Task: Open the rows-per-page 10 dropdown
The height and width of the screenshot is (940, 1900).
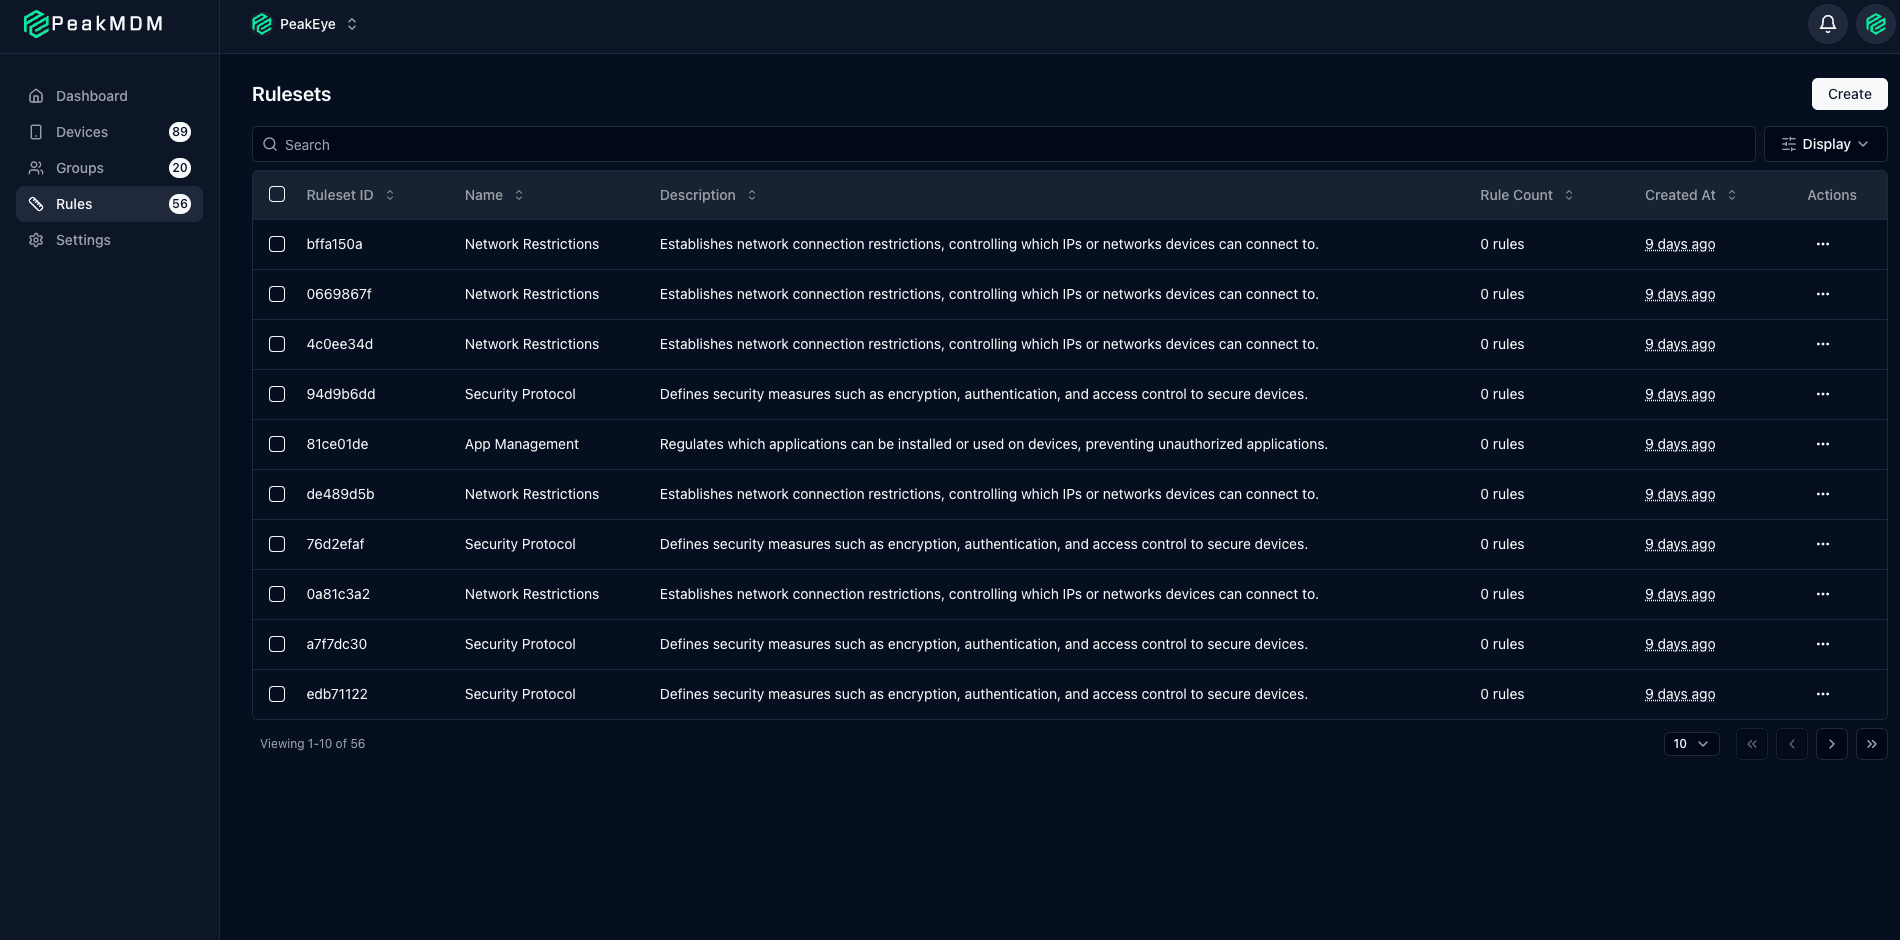Action: coord(1692,744)
